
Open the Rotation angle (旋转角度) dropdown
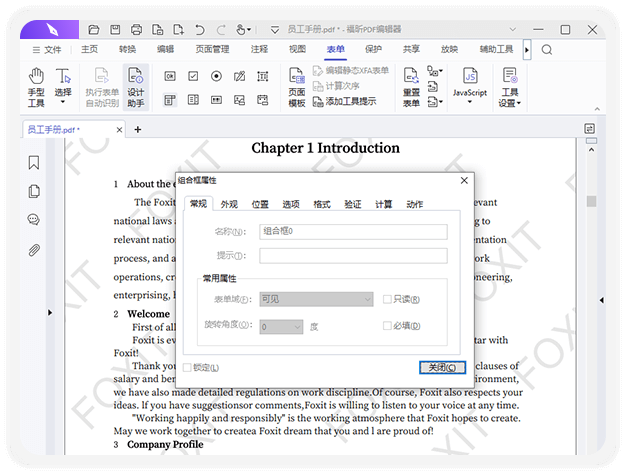(x=281, y=327)
